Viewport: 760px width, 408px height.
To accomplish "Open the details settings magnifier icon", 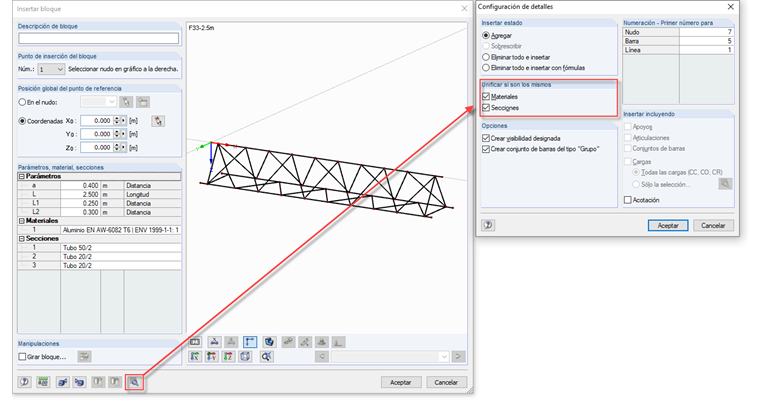I will (x=135, y=382).
